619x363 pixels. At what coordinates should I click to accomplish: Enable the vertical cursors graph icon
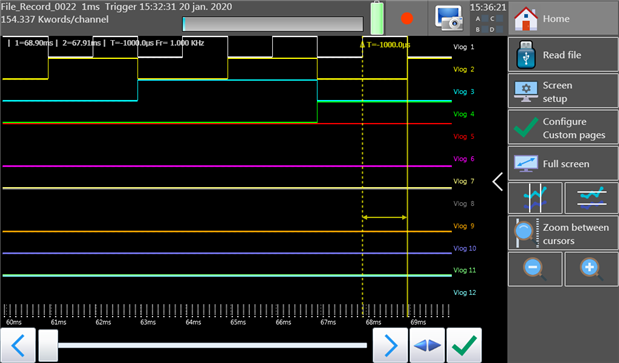(x=535, y=198)
